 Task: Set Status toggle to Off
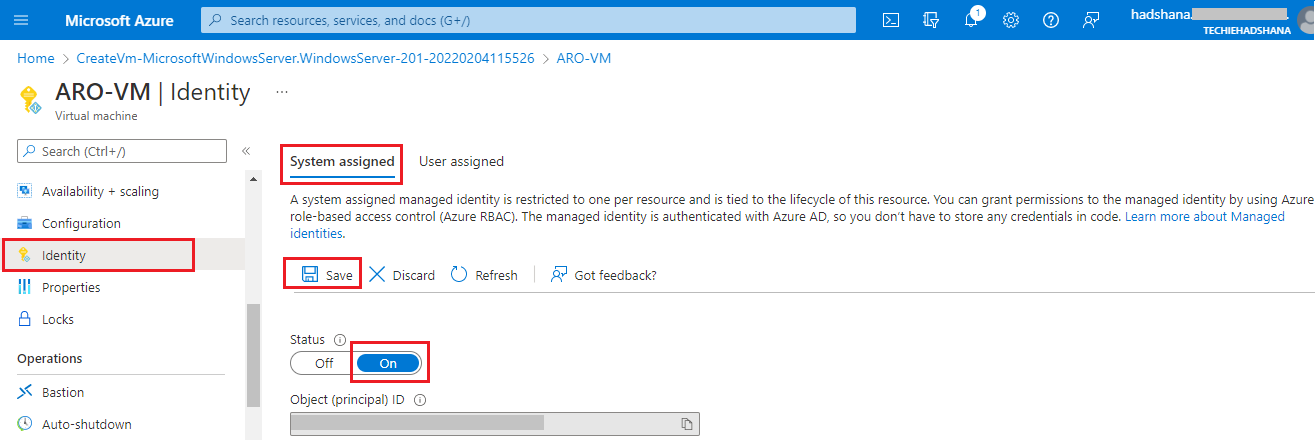[x=324, y=363]
